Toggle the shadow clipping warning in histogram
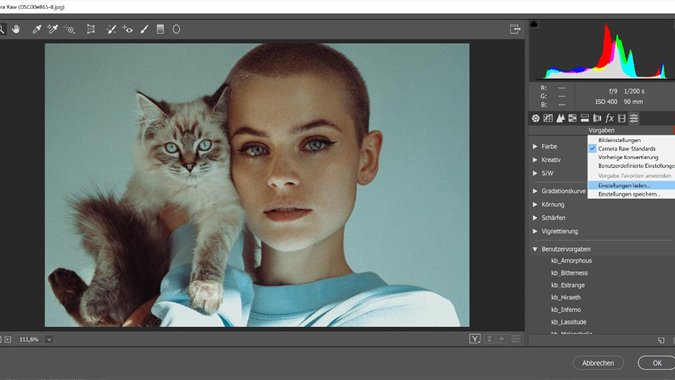This screenshot has height=380, width=675. (x=534, y=24)
